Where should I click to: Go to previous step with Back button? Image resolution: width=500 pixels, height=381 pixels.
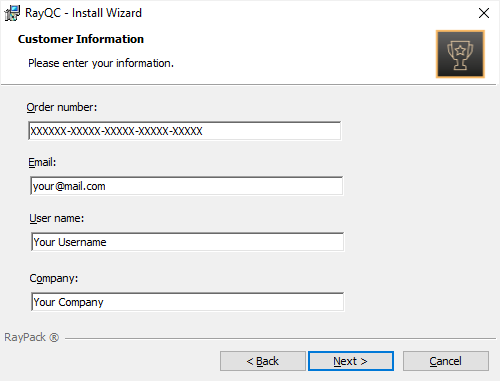(263, 361)
